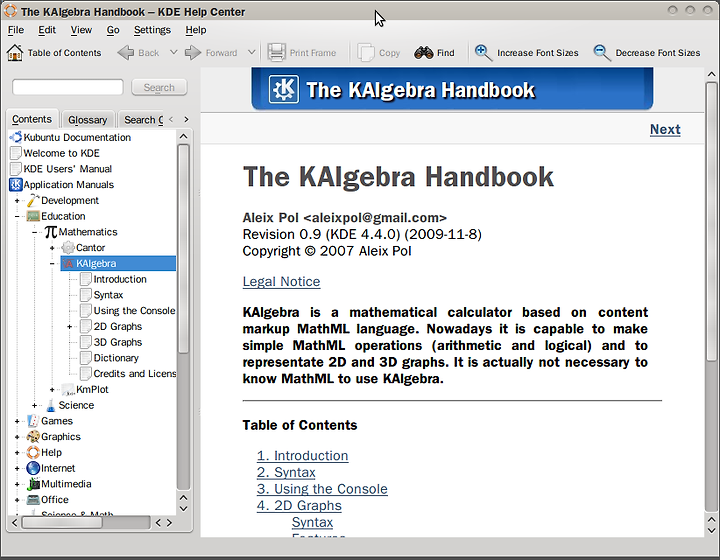Click the Internet globe icon

coord(33,468)
